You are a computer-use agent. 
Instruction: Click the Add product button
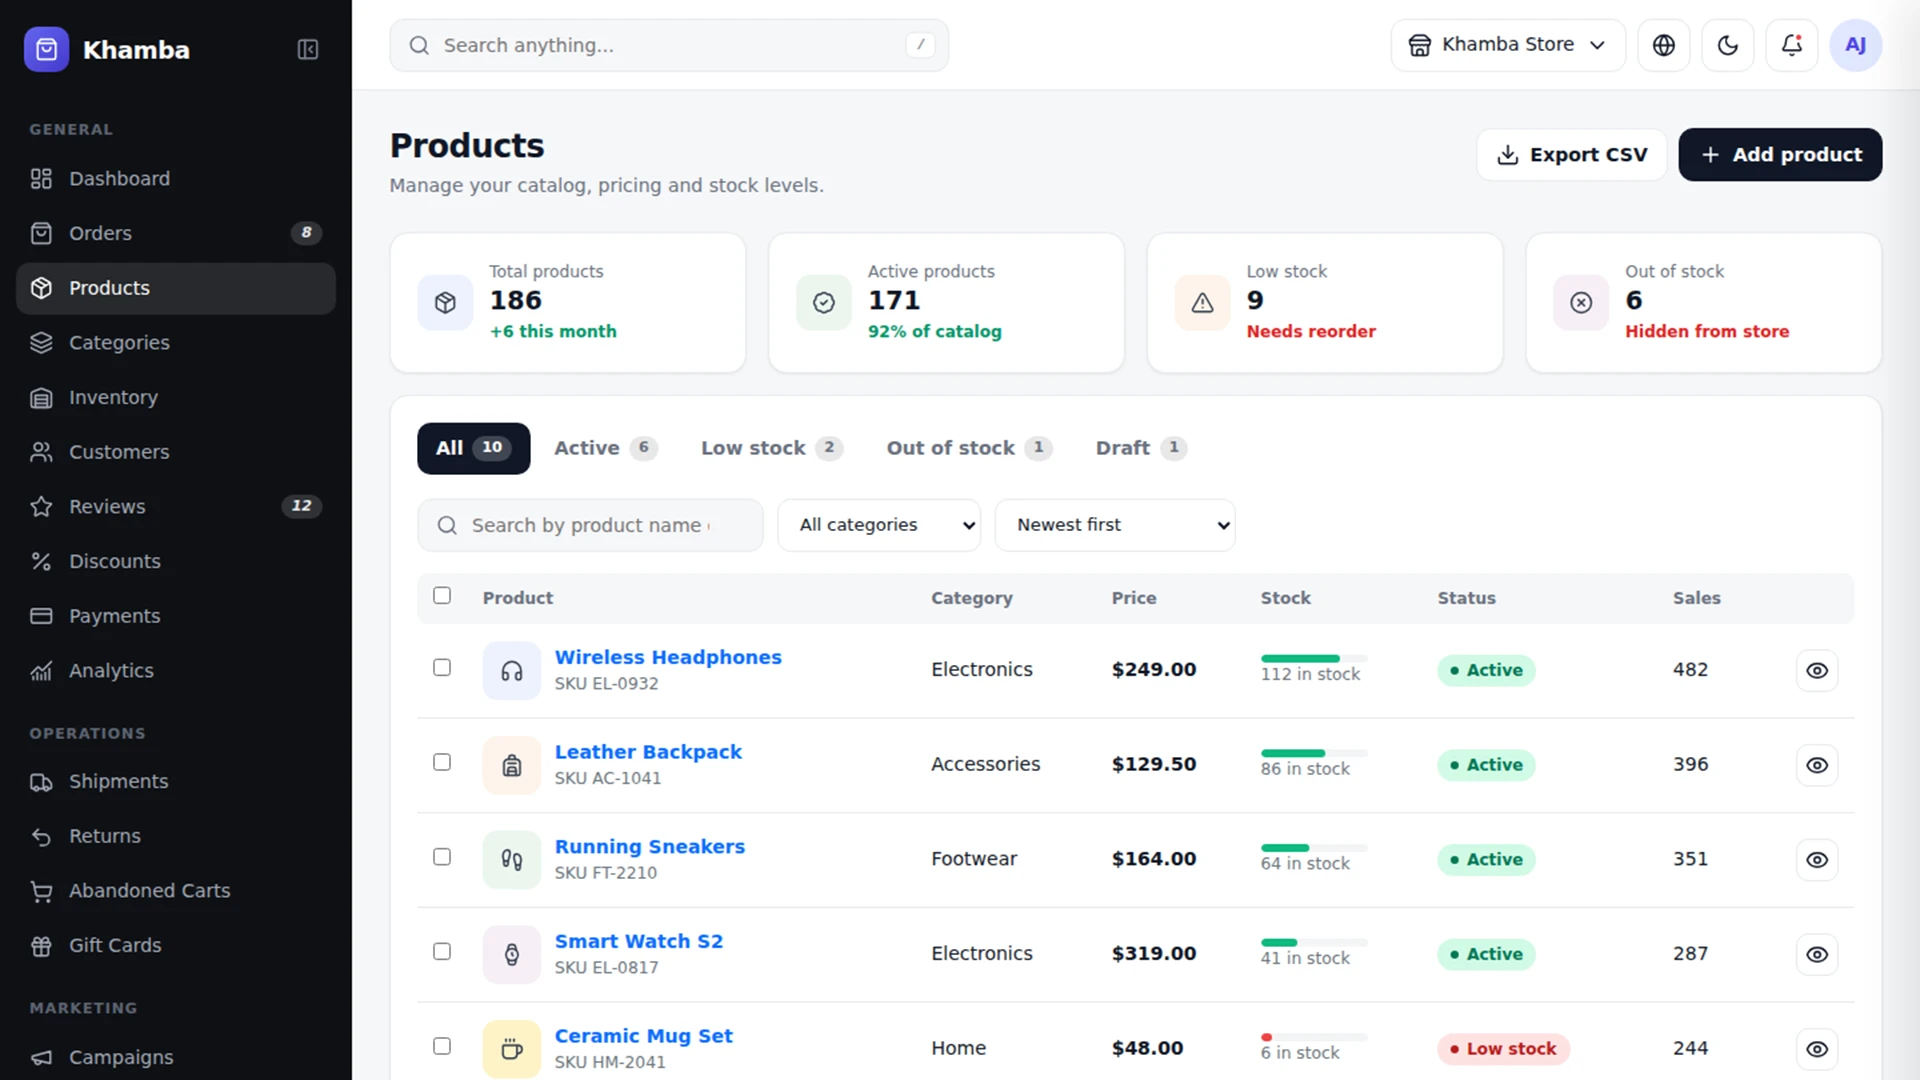tap(1780, 155)
